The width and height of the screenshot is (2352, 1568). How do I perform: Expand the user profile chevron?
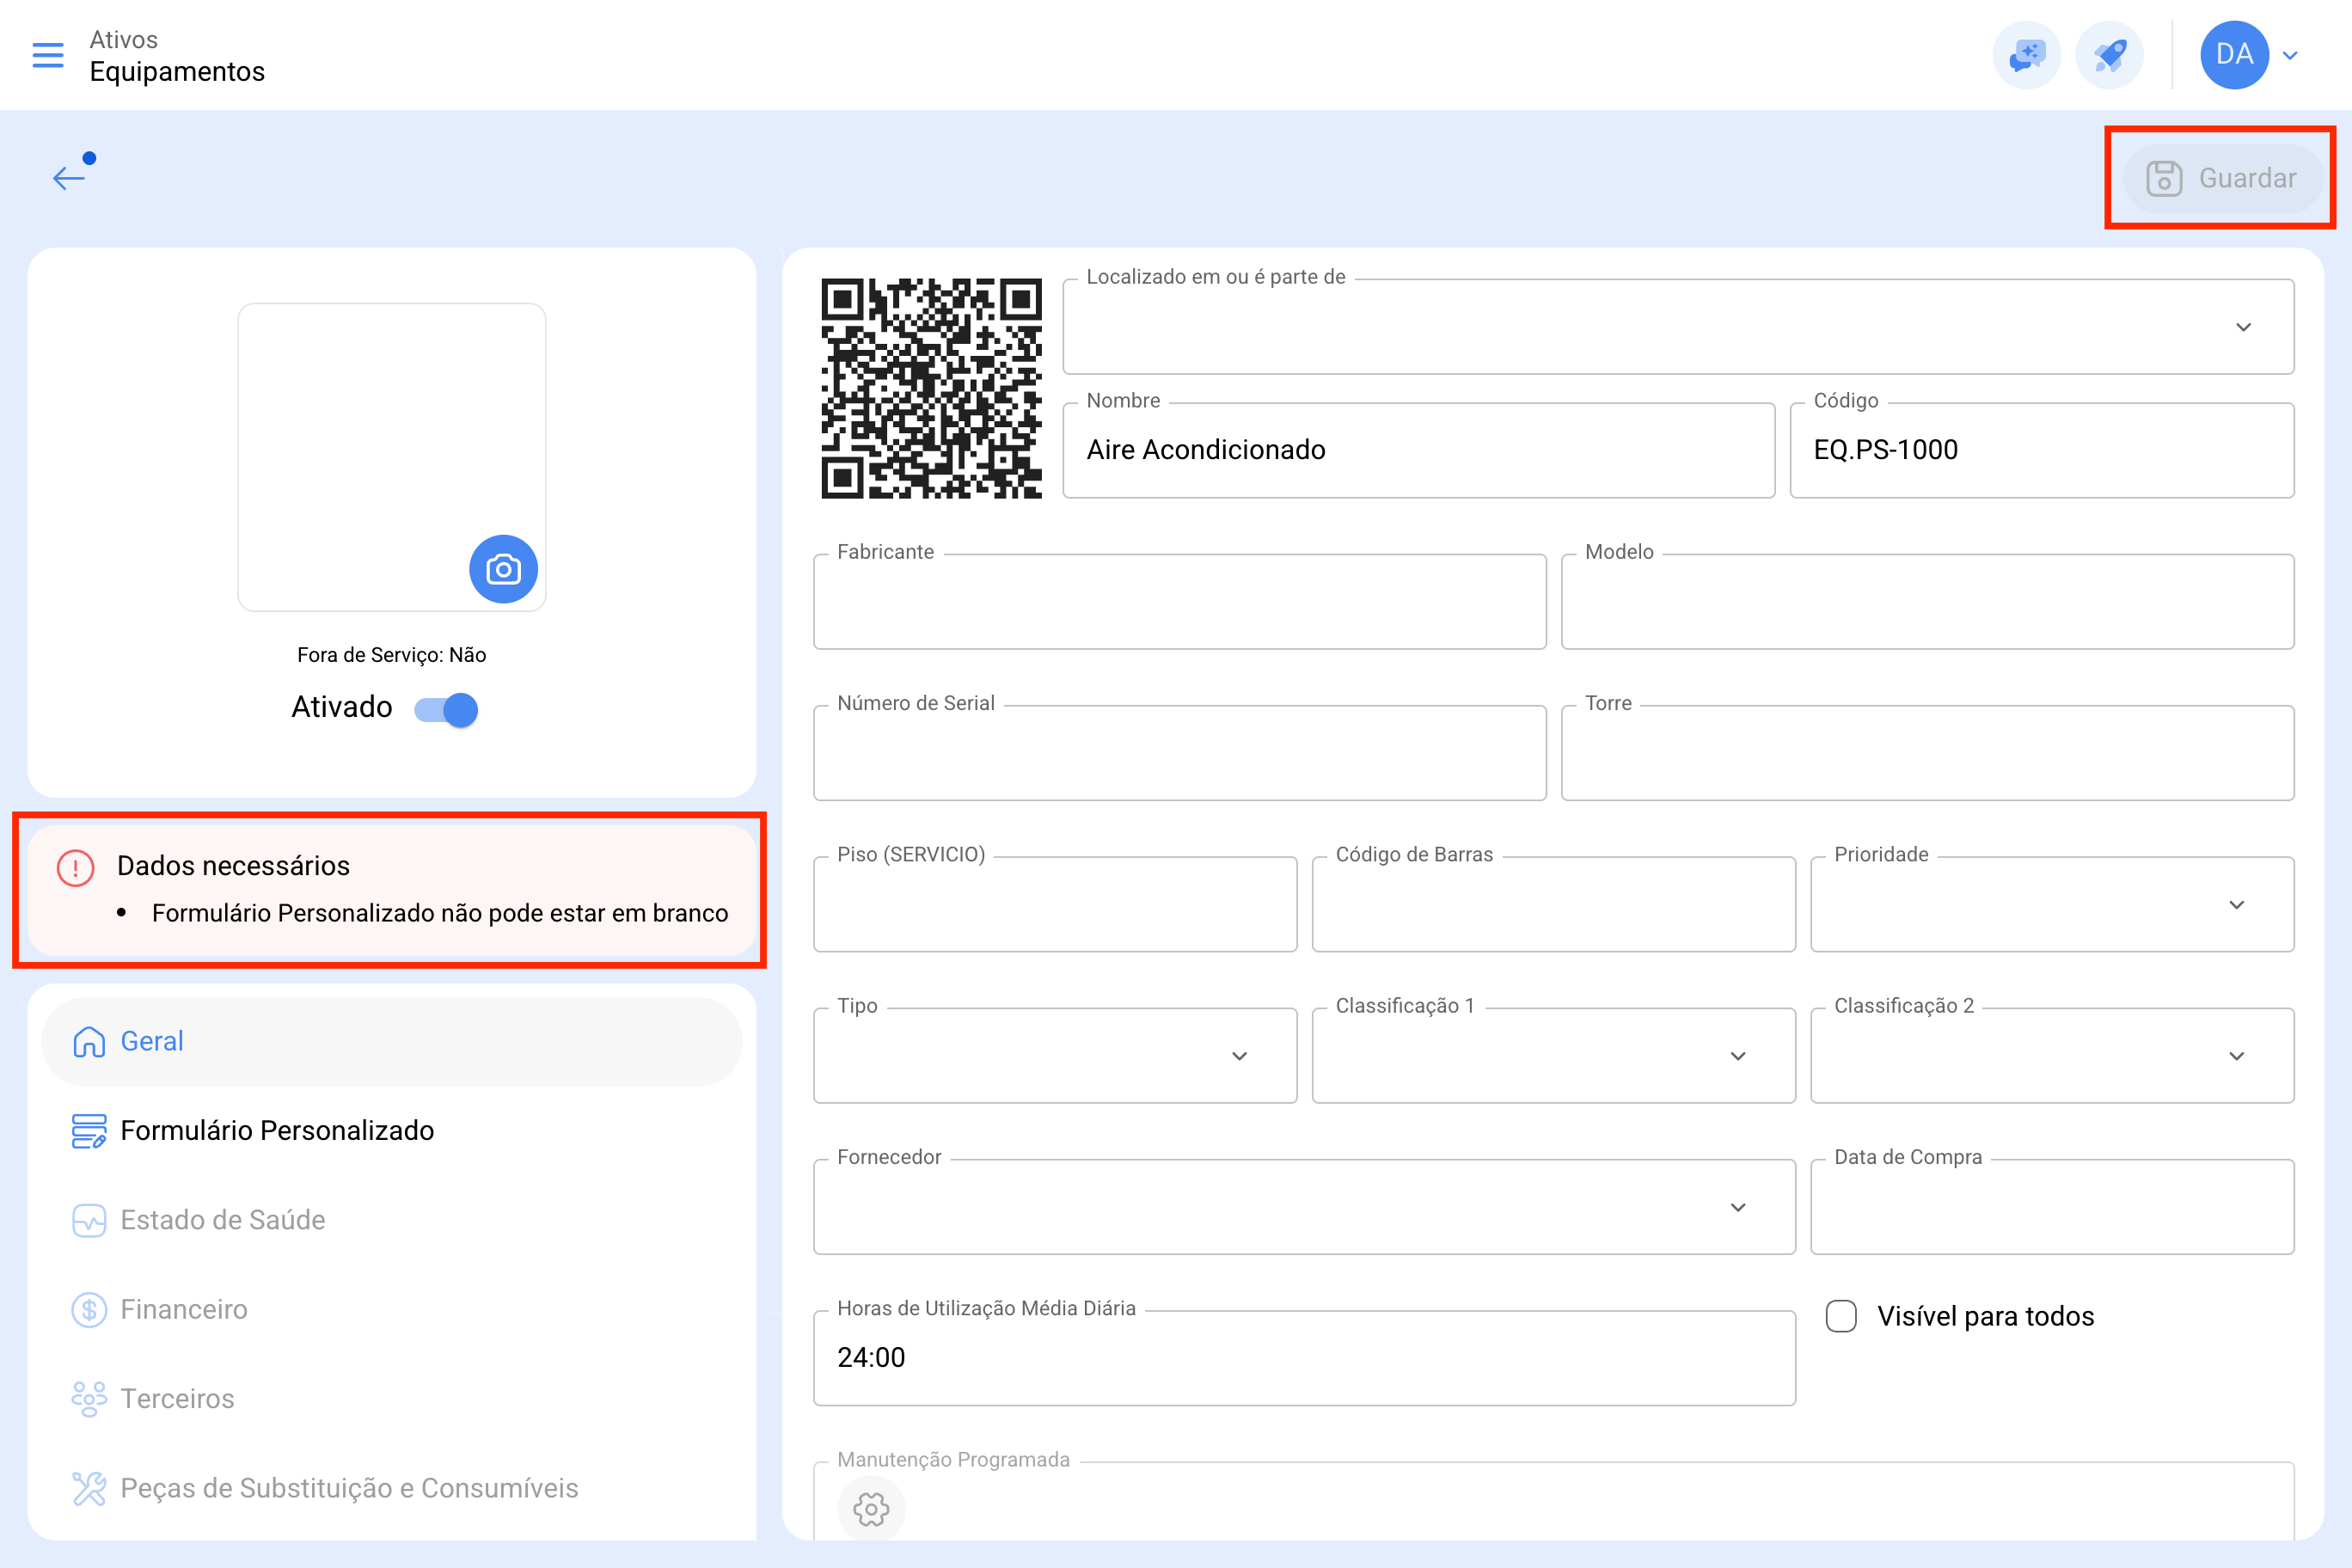click(2290, 56)
